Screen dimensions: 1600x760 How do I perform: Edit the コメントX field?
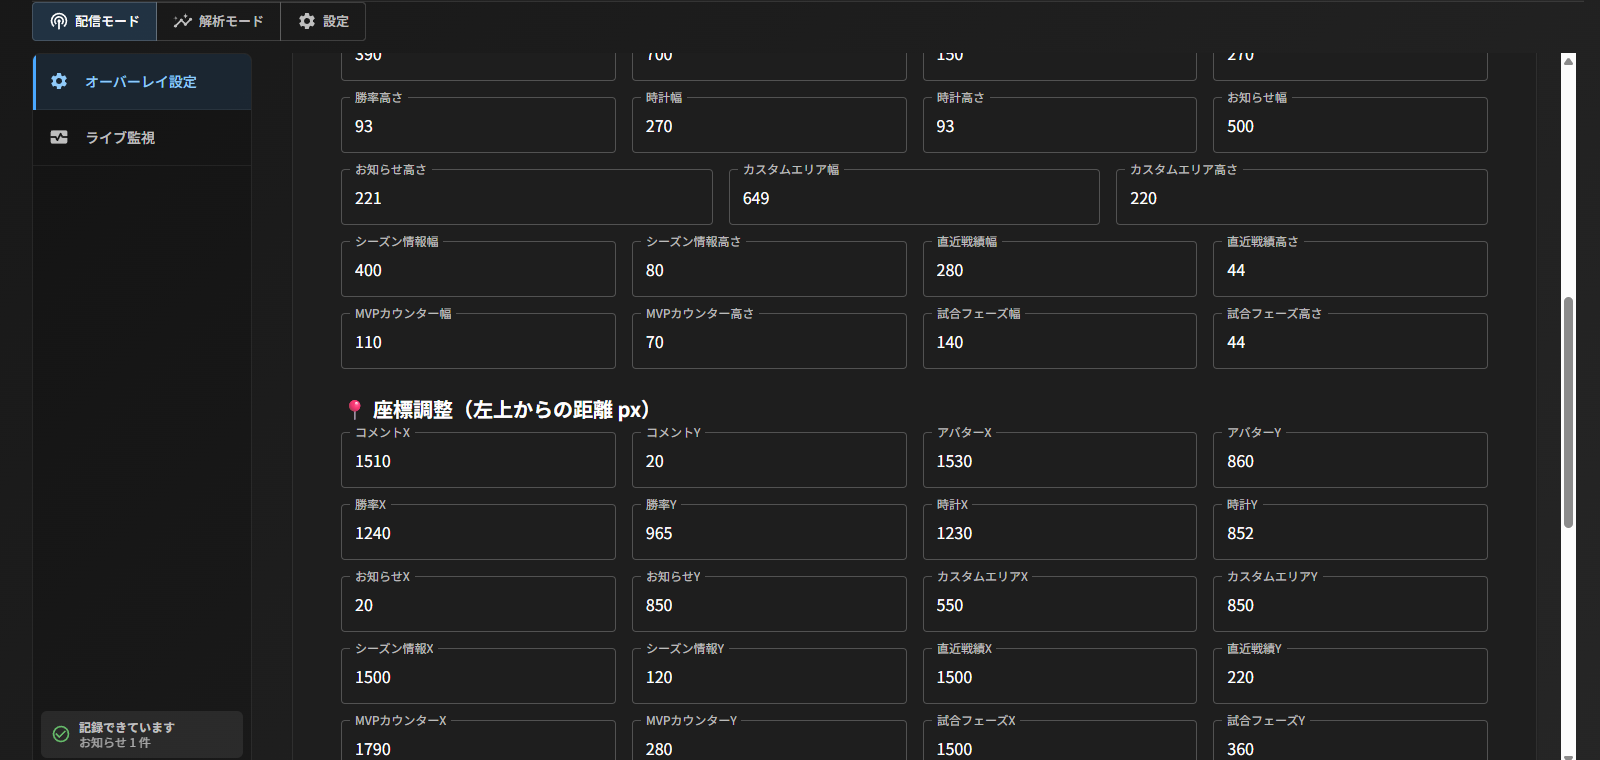(x=478, y=460)
